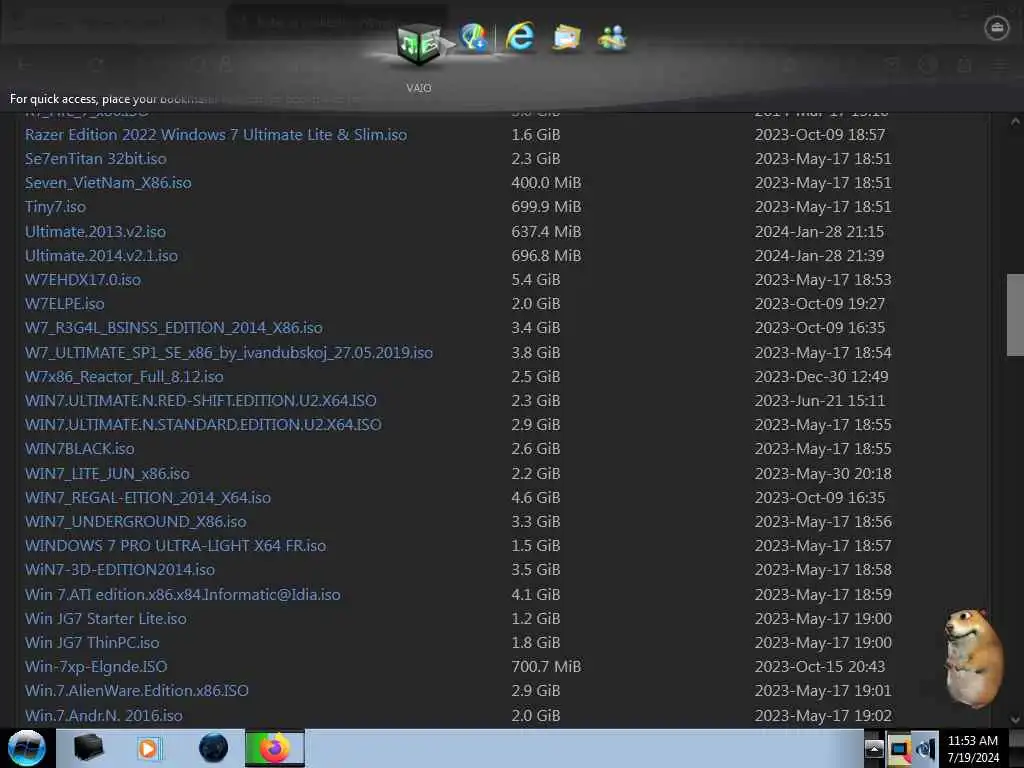
Task: Open the black cube taskbar icon
Action: point(88,748)
